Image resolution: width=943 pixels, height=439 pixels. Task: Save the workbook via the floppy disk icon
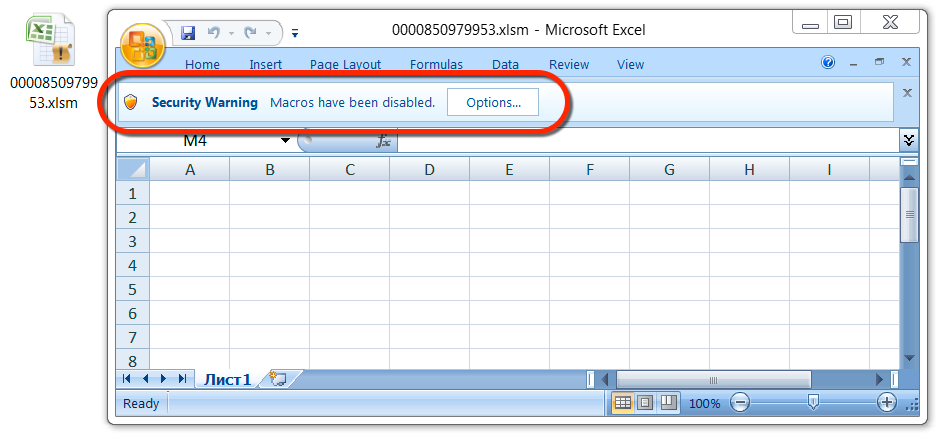[188, 32]
